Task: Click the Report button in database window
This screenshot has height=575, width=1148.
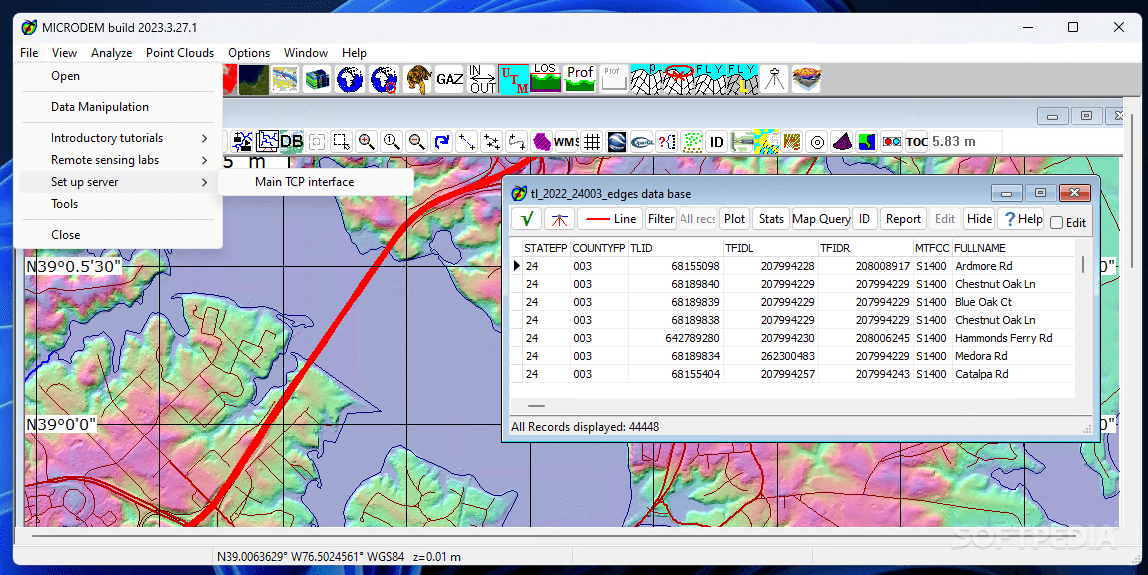Action: click(x=903, y=218)
